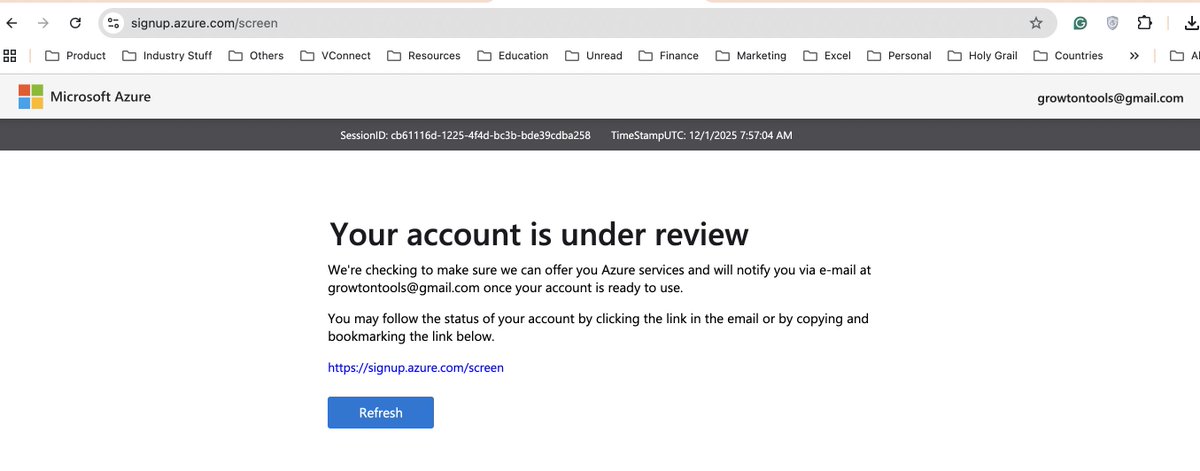Viewport: 1200px width, 471px height.
Task: Click the growtontools@gmail.com account label
Action: (x=1111, y=97)
